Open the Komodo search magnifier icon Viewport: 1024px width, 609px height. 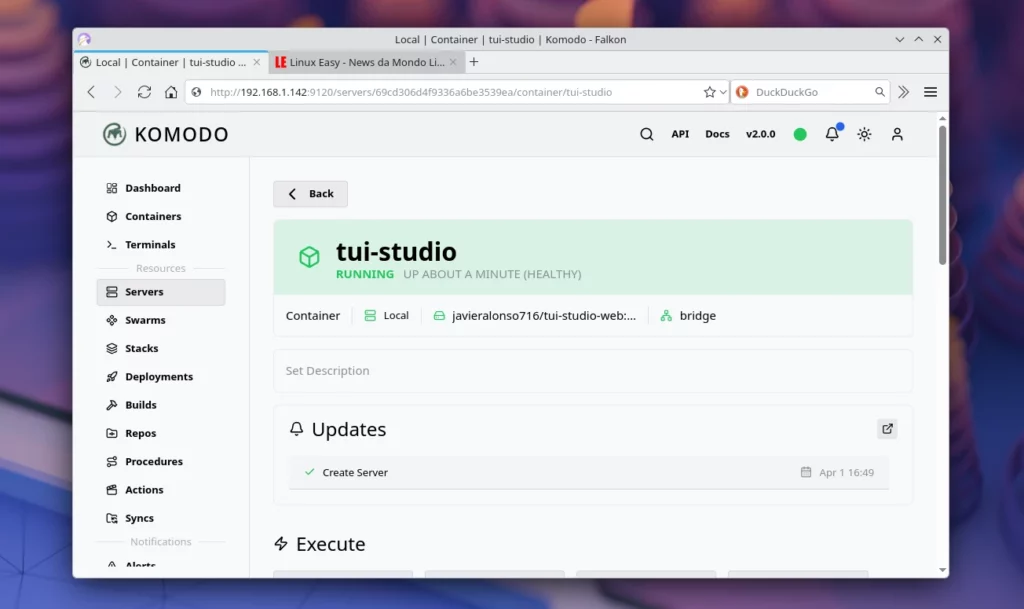coord(646,134)
